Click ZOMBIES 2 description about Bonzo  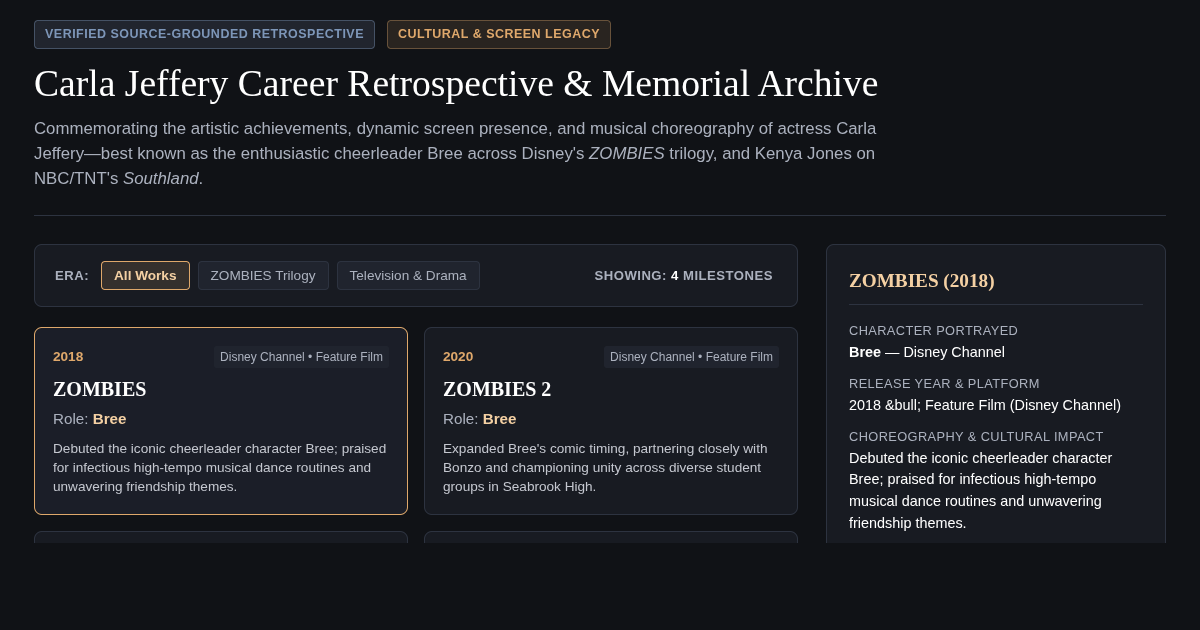point(611,468)
